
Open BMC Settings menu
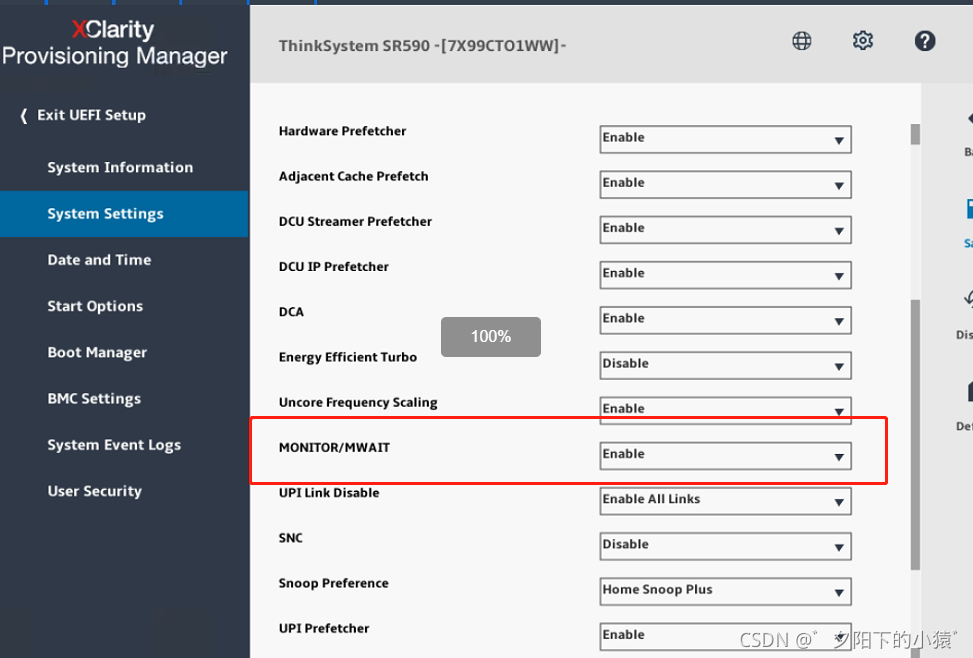tap(94, 399)
